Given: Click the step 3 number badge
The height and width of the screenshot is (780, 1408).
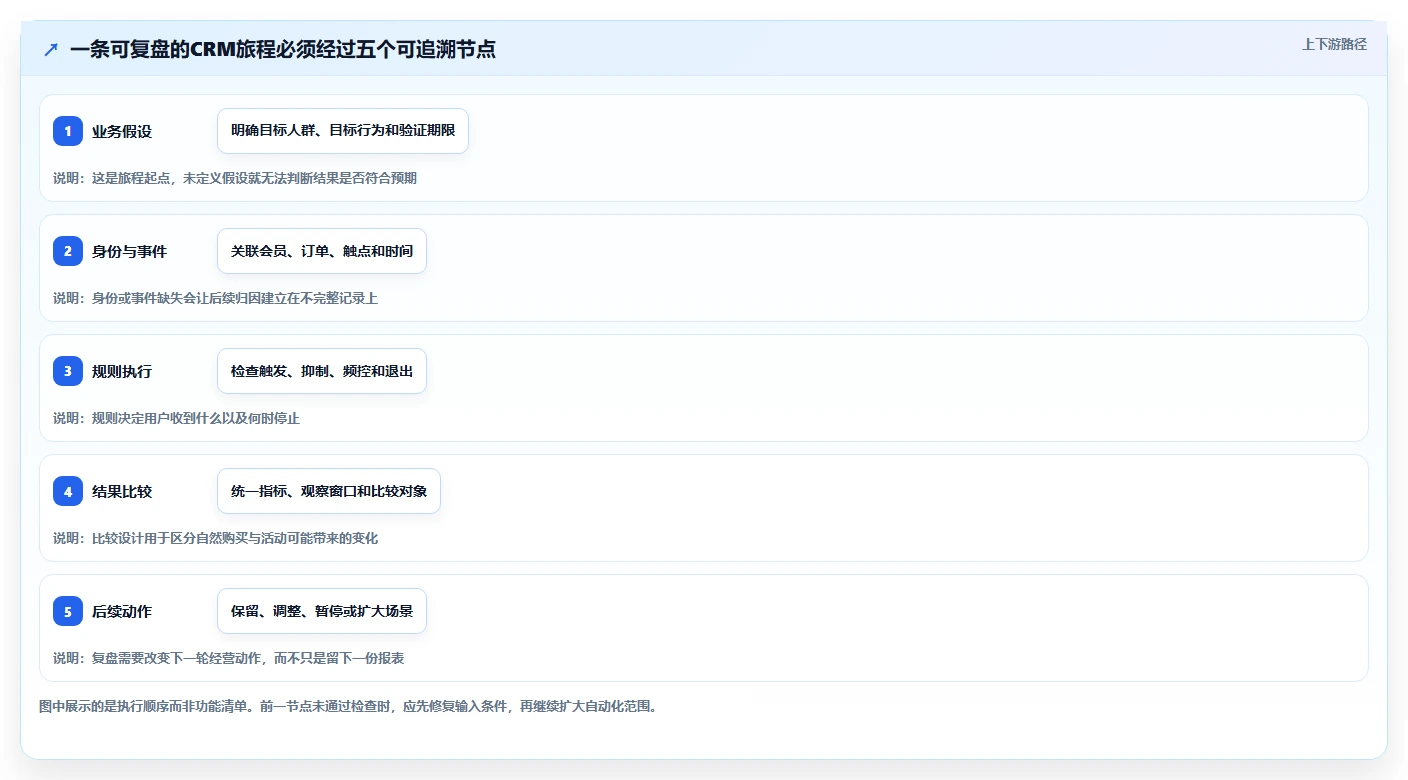Looking at the screenshot, I should (68, 371).
